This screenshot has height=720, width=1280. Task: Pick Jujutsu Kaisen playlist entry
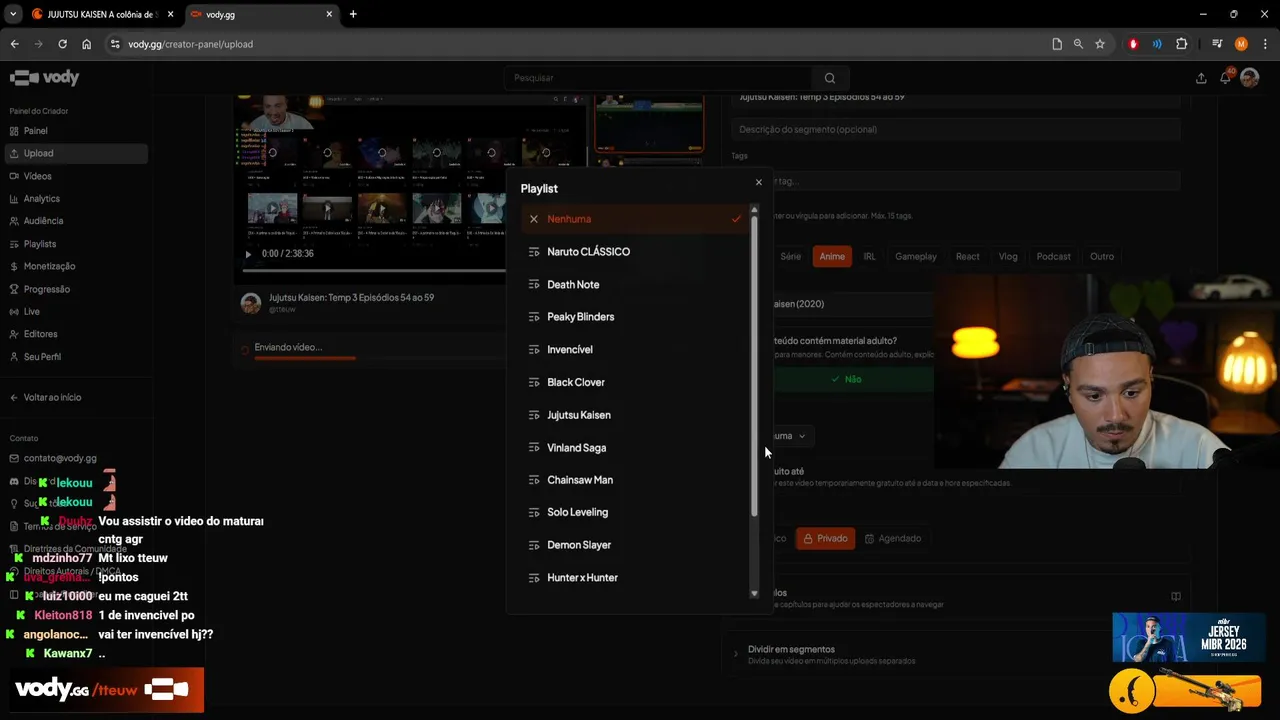click(x=634, y=415)
